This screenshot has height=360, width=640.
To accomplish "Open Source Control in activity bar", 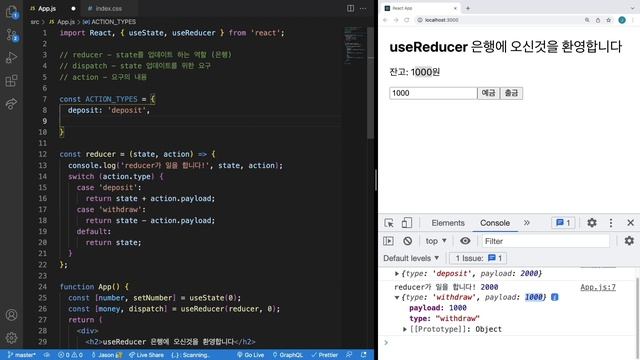I will click(x=11, y=35).
